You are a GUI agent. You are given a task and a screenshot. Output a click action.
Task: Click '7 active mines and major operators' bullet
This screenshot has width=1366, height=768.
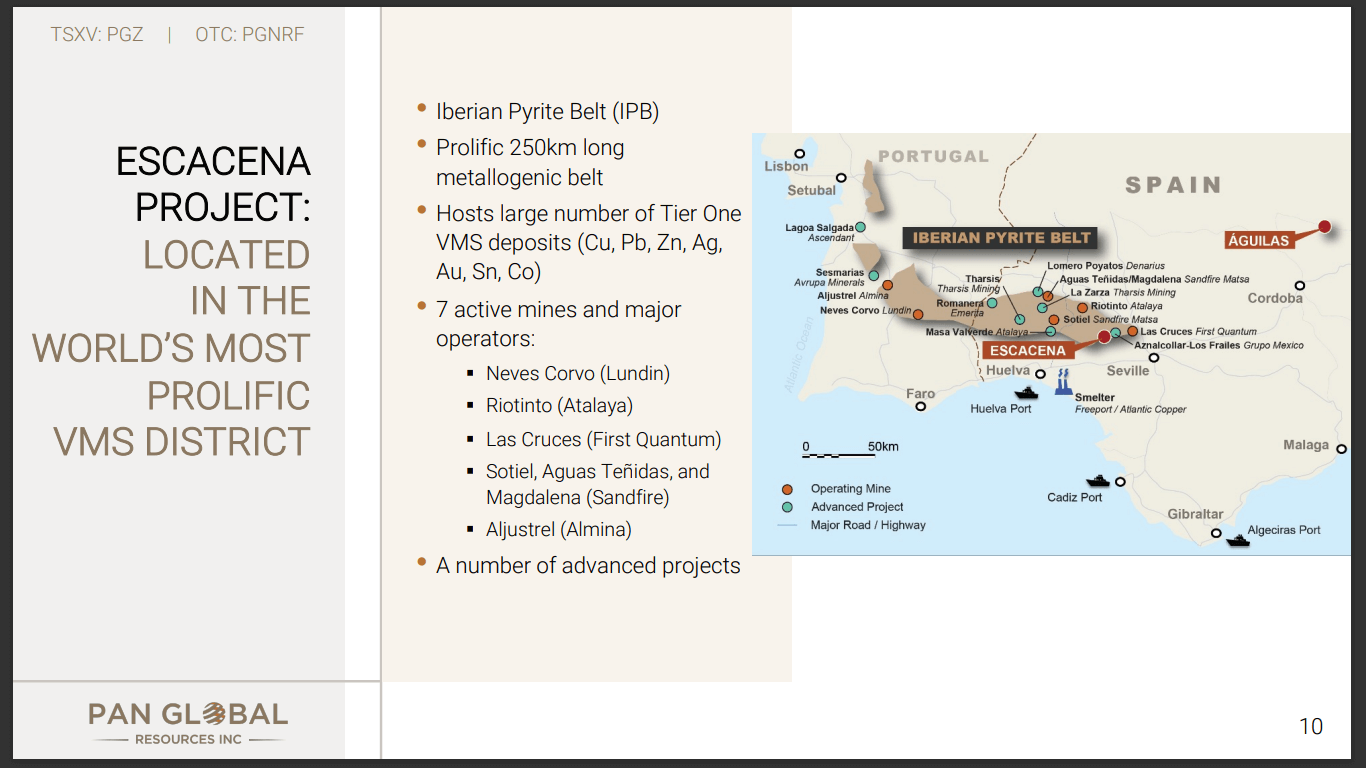click(x=558, y=324)
